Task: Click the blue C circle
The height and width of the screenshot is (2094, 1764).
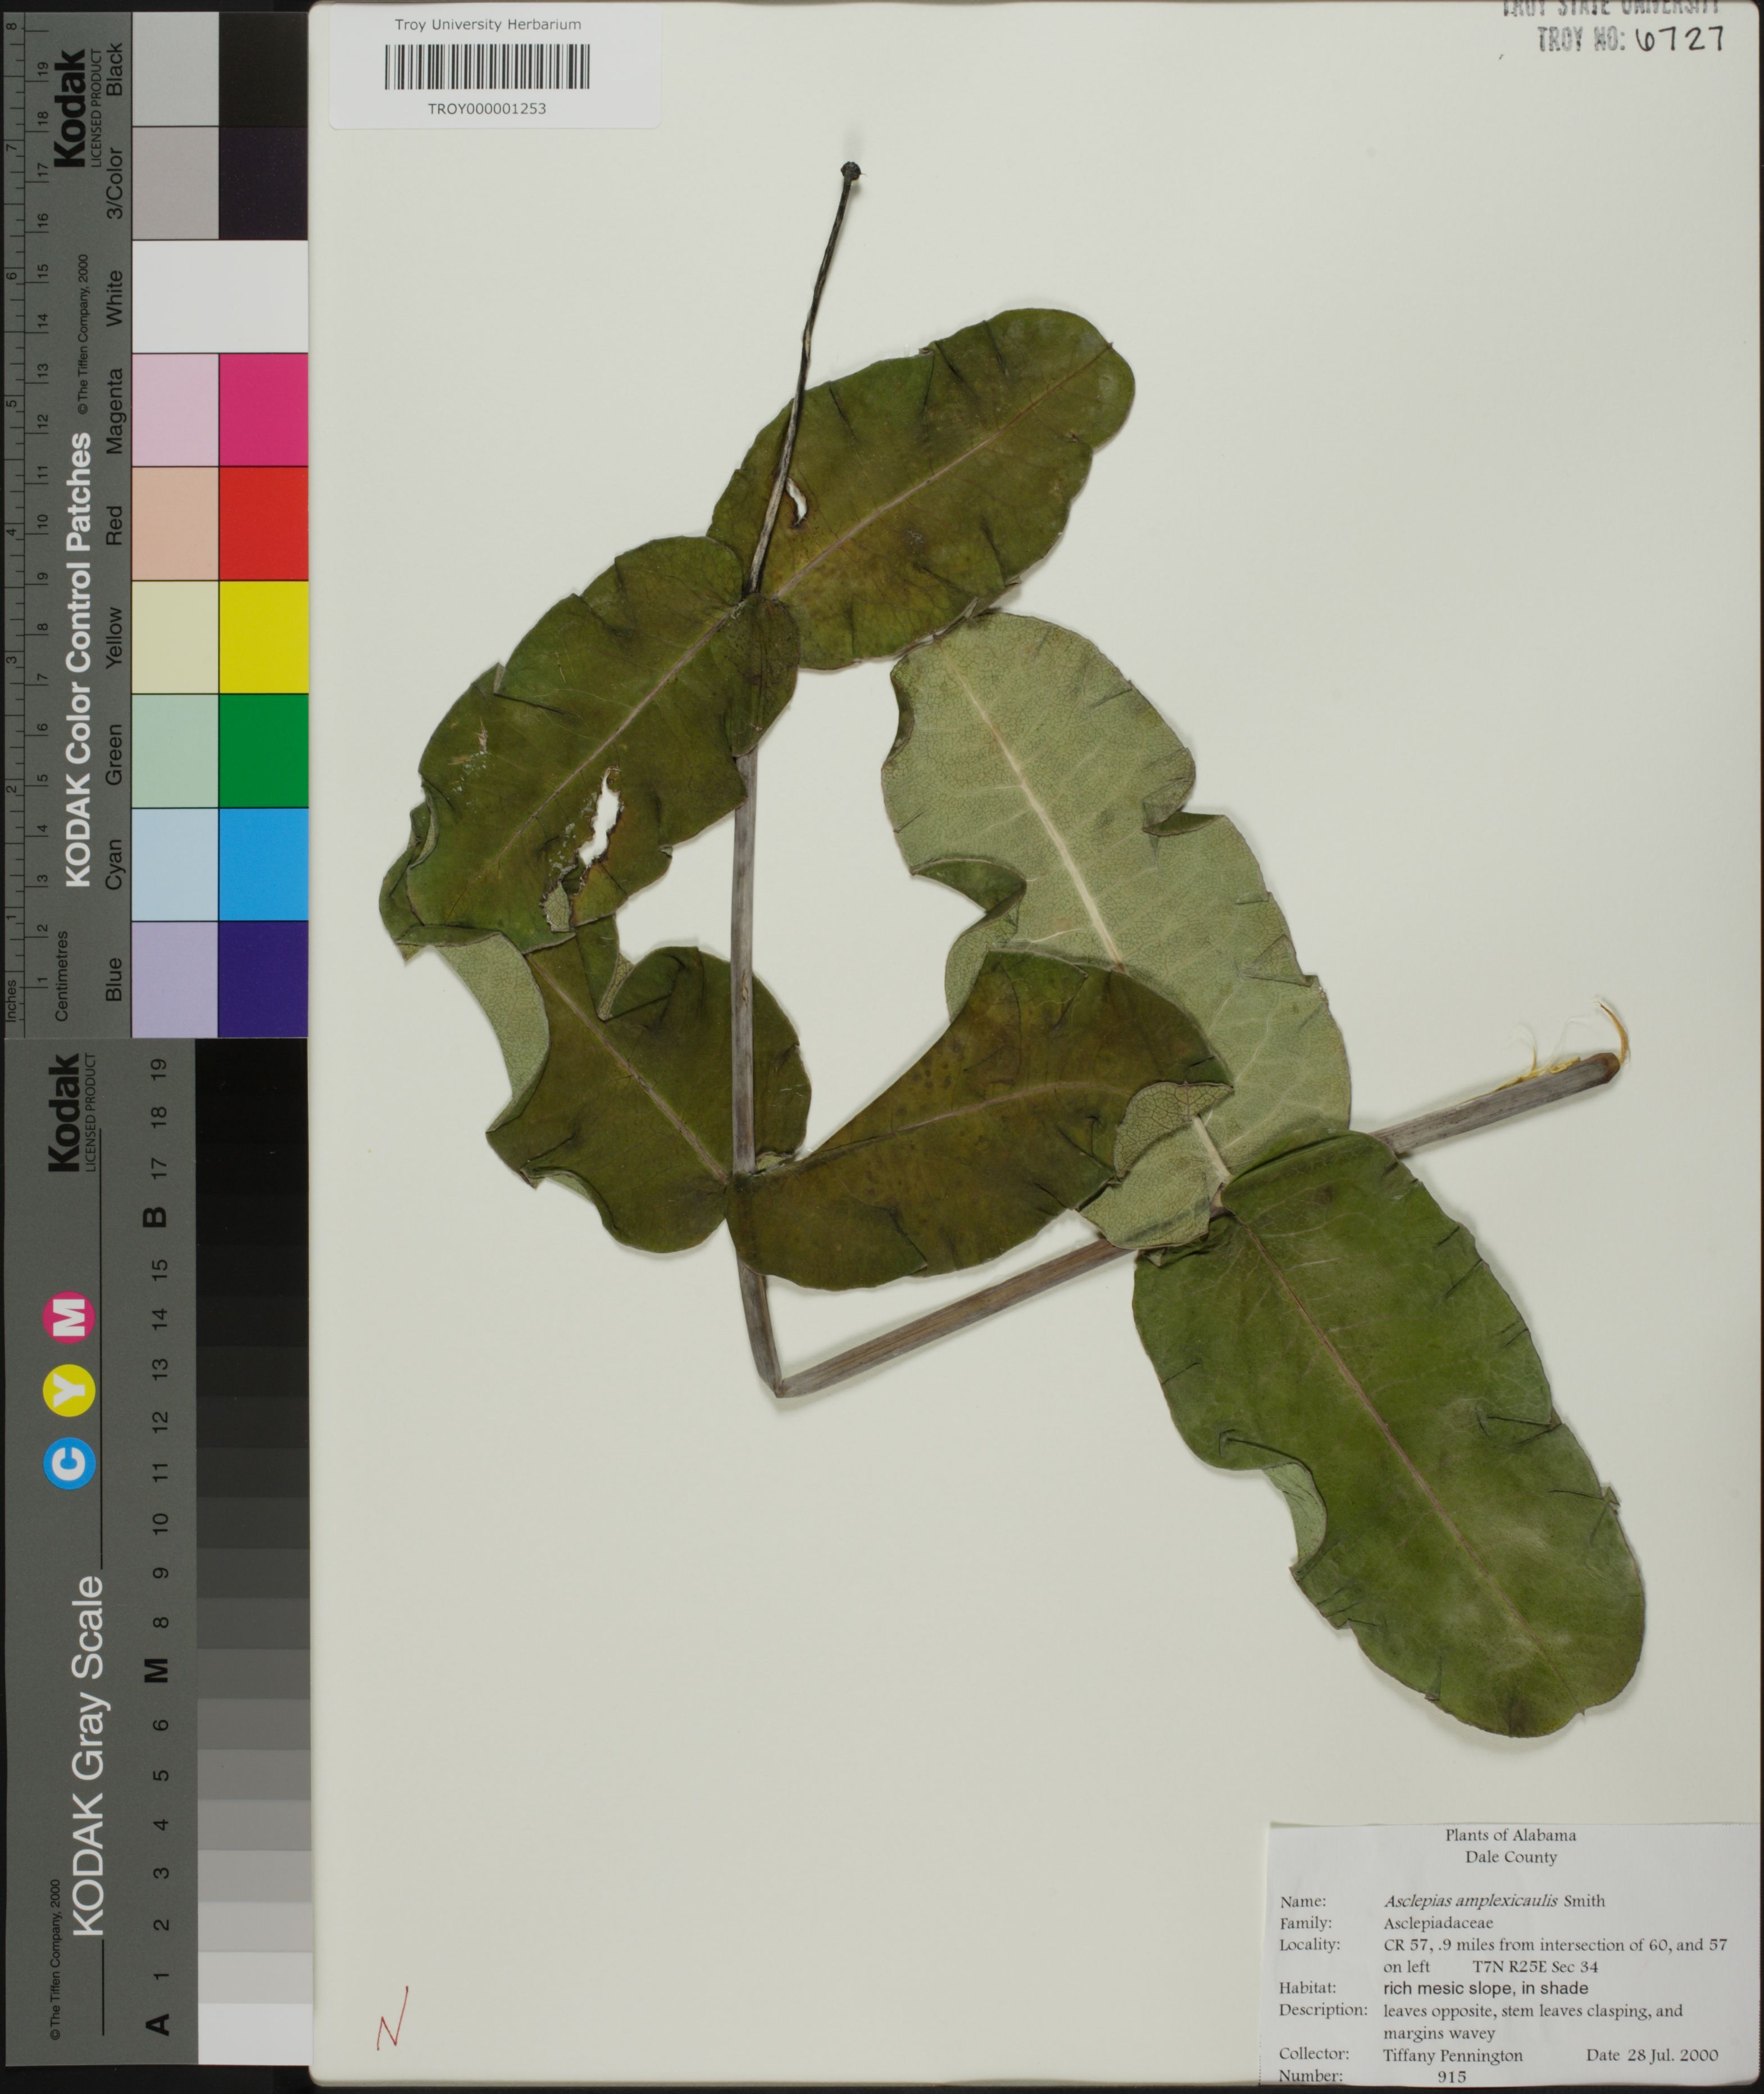Action: (70, 1462)
